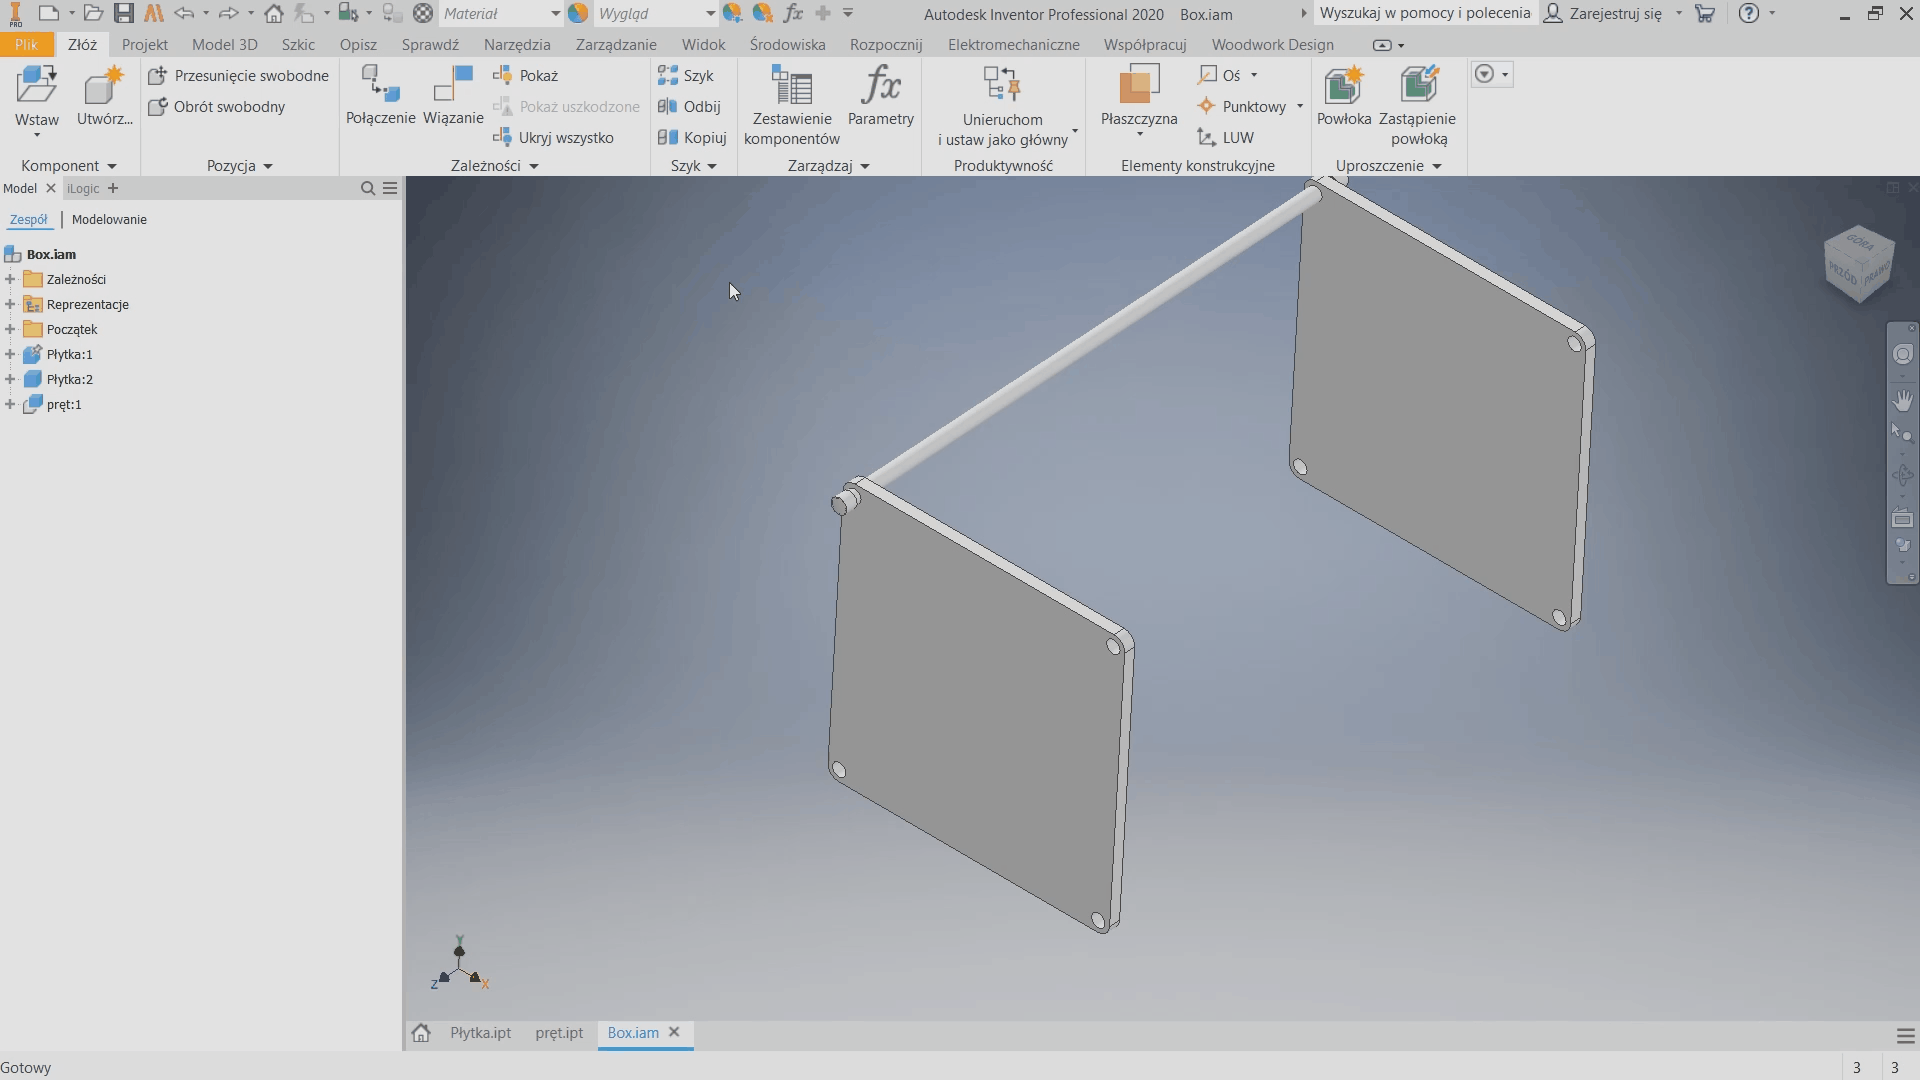
Task: Open the Parametry fx dialog
Action: 880,86
